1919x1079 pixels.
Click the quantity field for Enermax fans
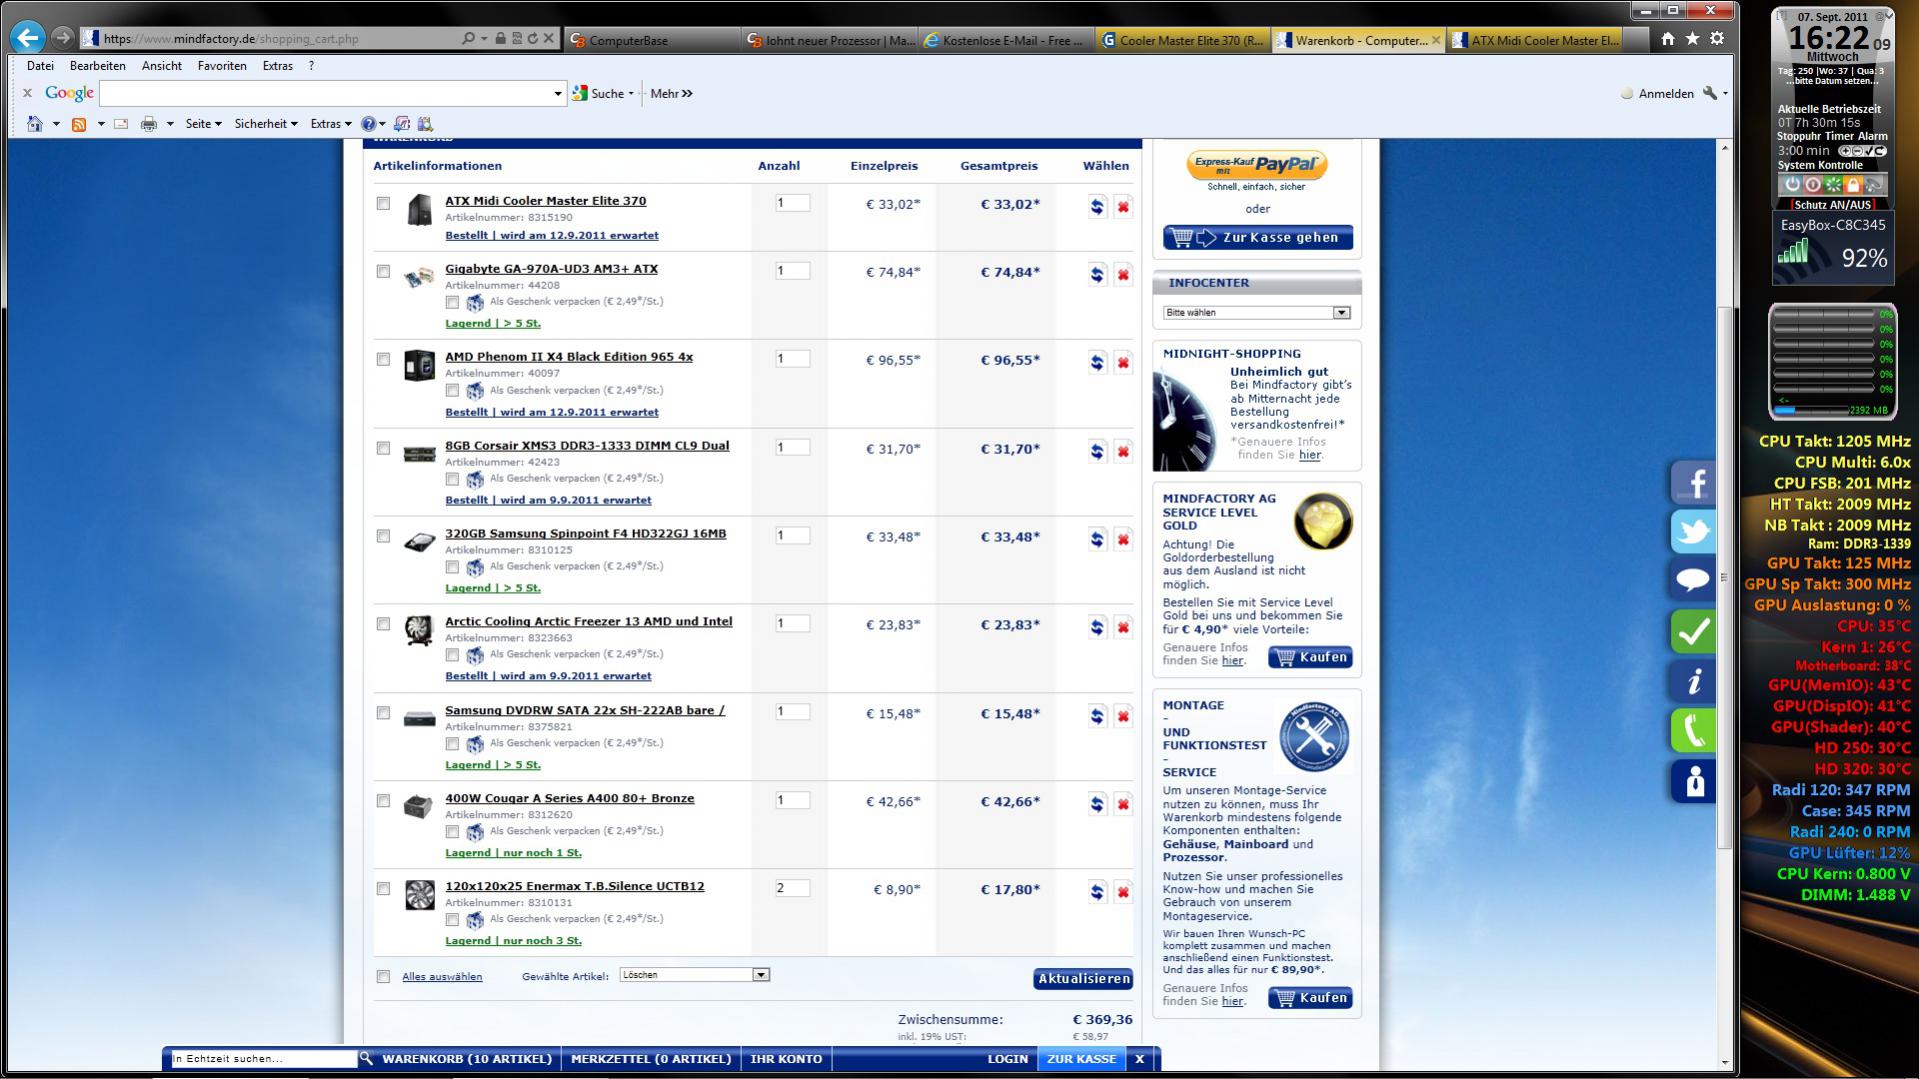(792, 888)
